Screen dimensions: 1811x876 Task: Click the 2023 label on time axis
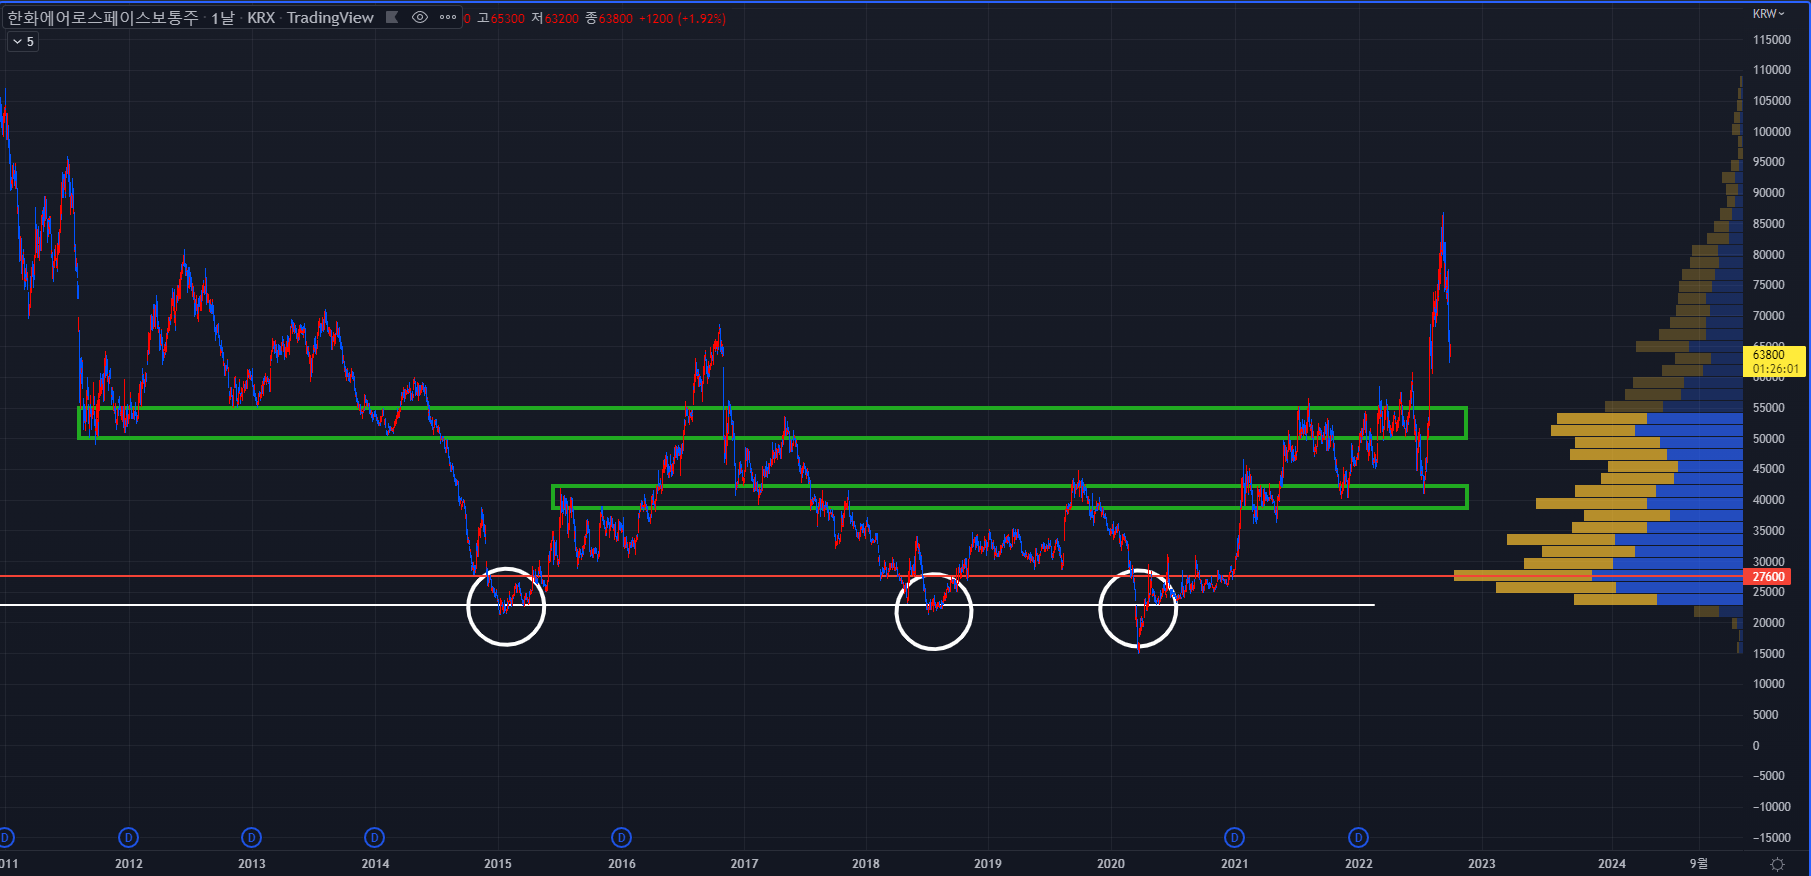pos(1481,864)
